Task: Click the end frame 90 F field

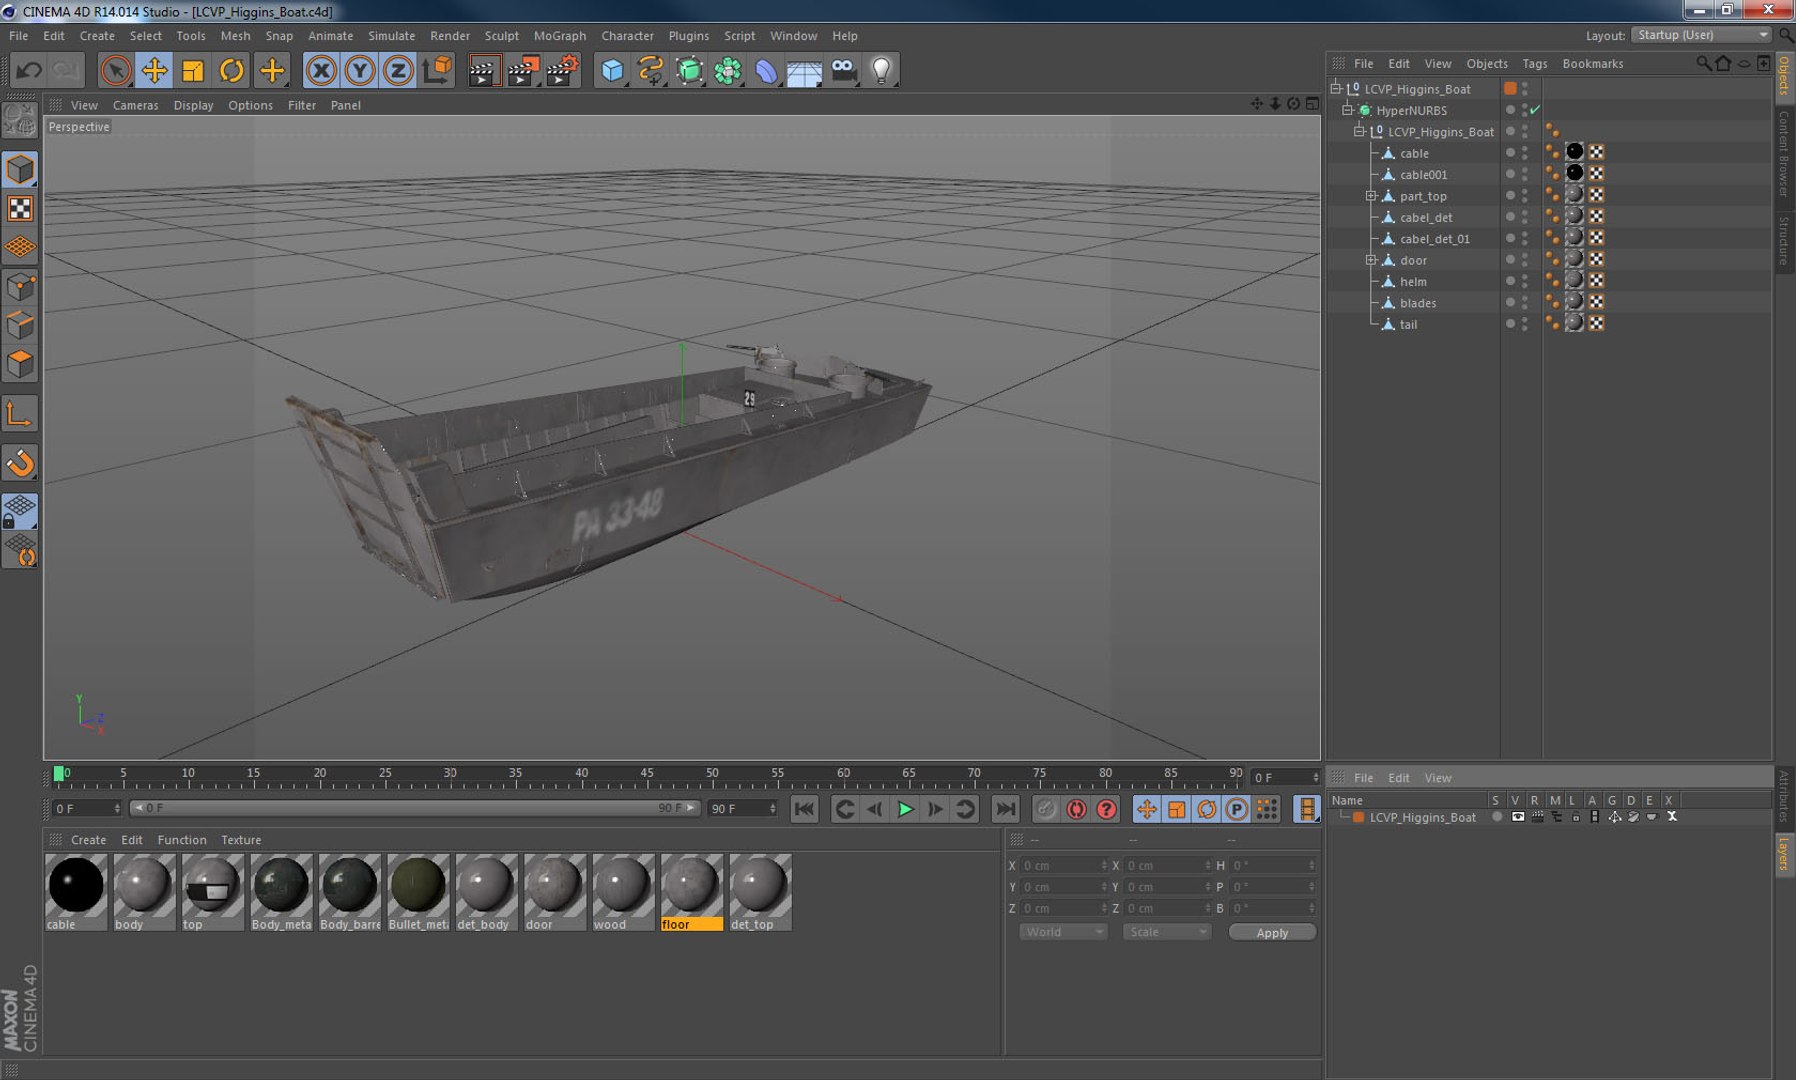Action: click(742, 808)
